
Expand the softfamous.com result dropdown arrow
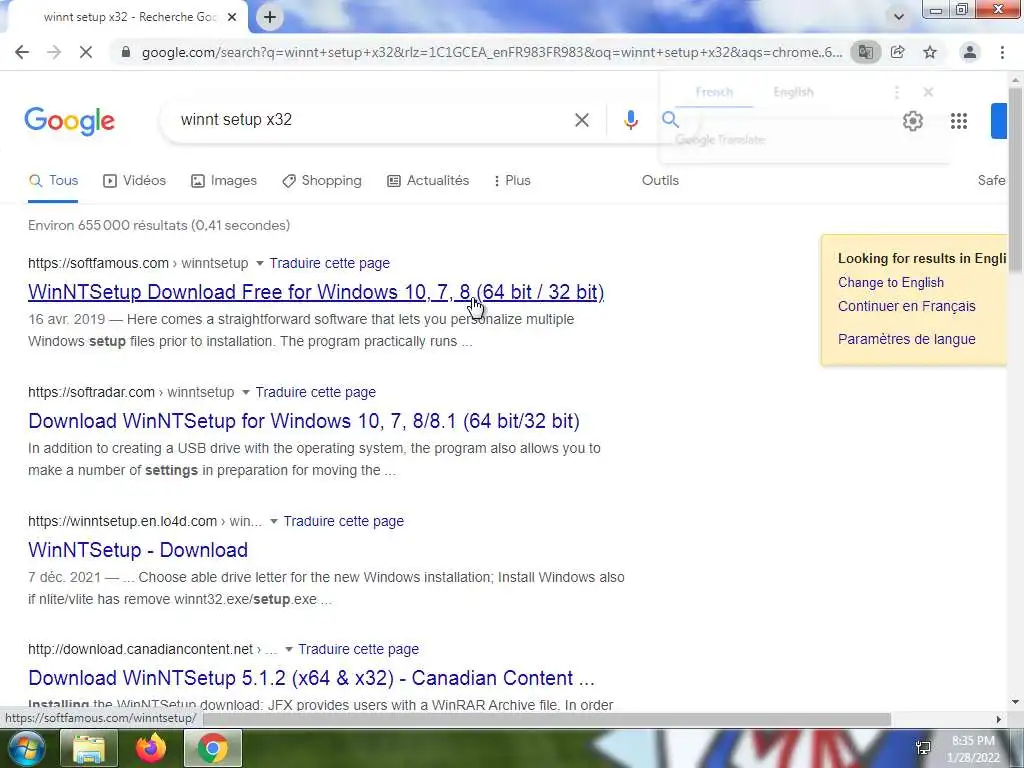point(259,263)
